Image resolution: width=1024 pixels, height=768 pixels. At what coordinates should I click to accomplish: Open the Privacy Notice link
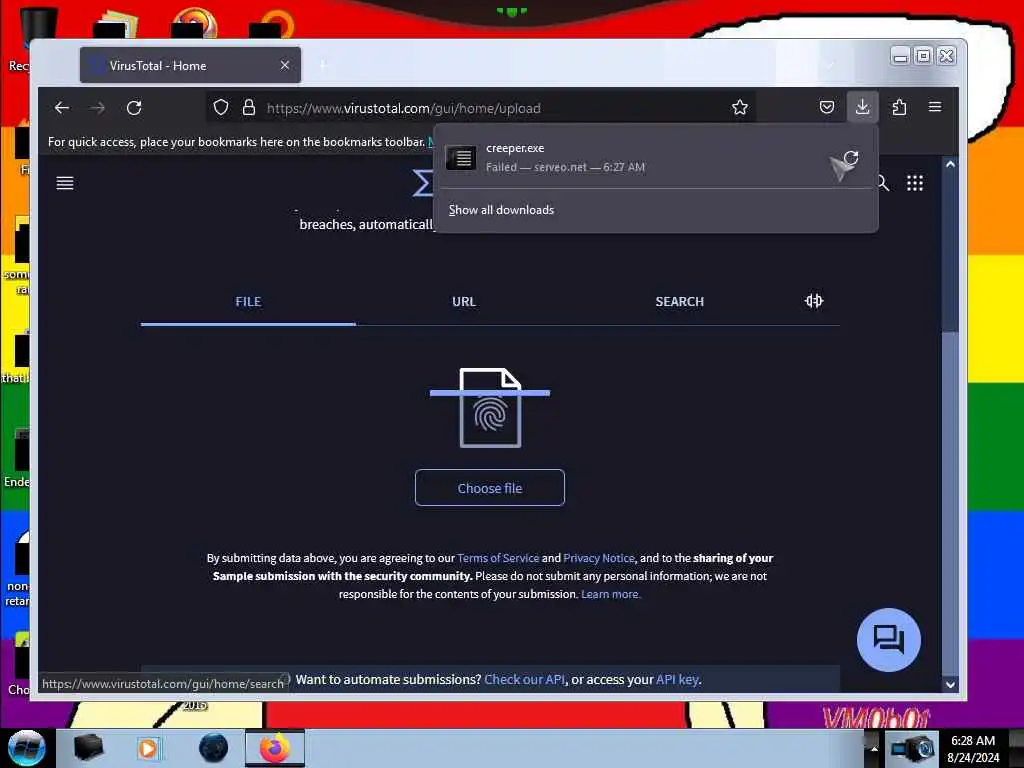coord(599,558)
